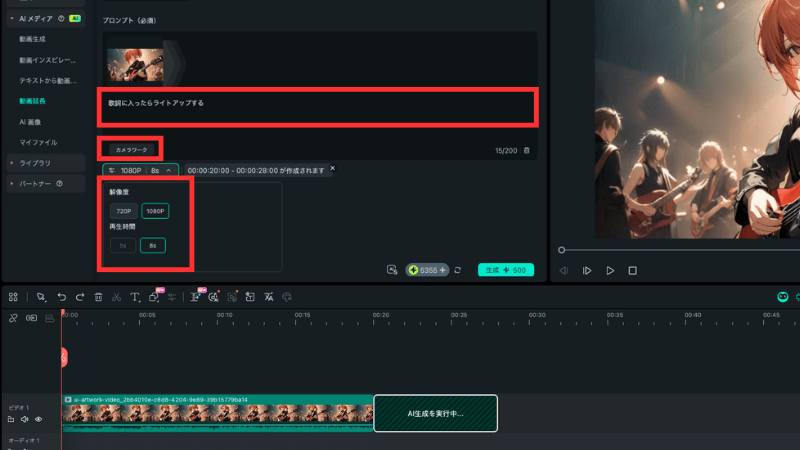
Task: Toggle visibility eye on ビデオ 1 track
Action: [38, 420]
